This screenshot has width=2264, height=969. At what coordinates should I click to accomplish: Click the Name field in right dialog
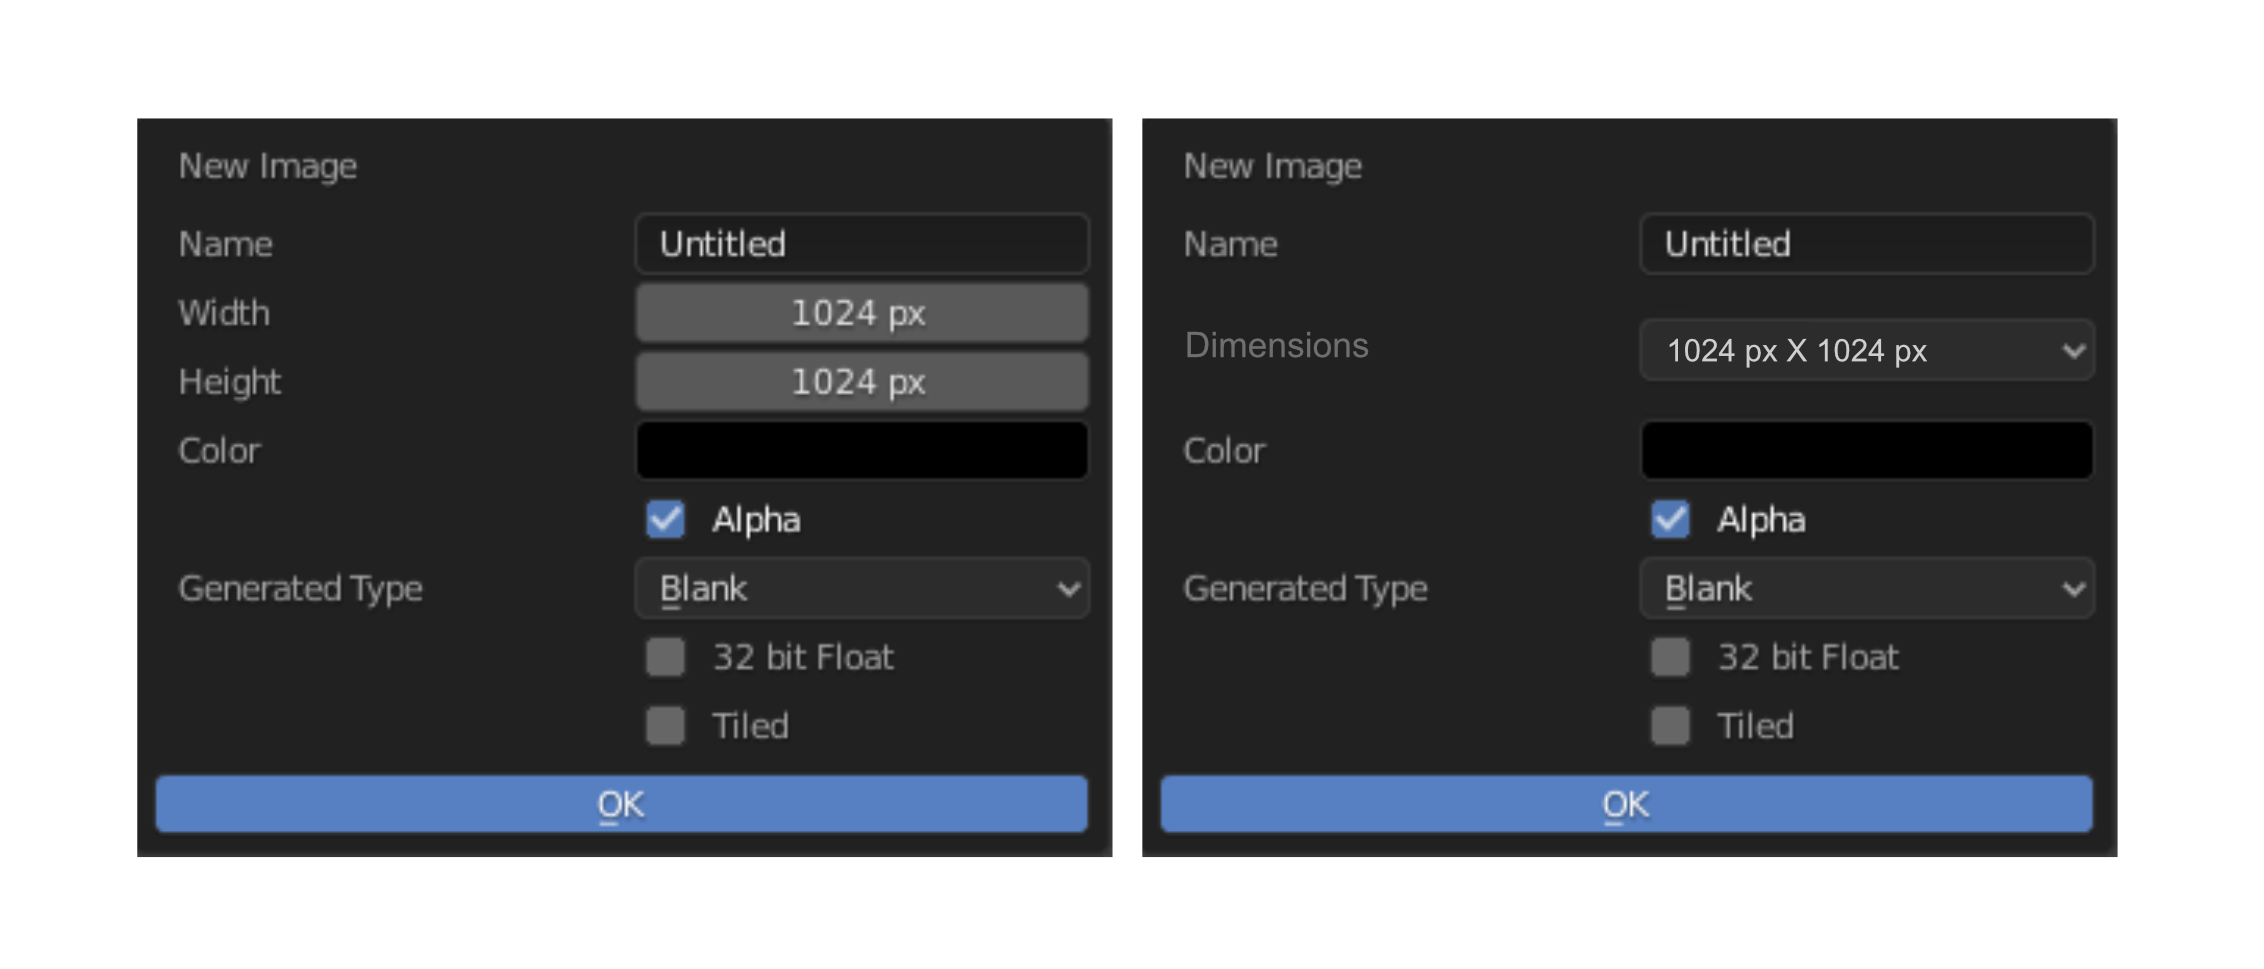1867,243
